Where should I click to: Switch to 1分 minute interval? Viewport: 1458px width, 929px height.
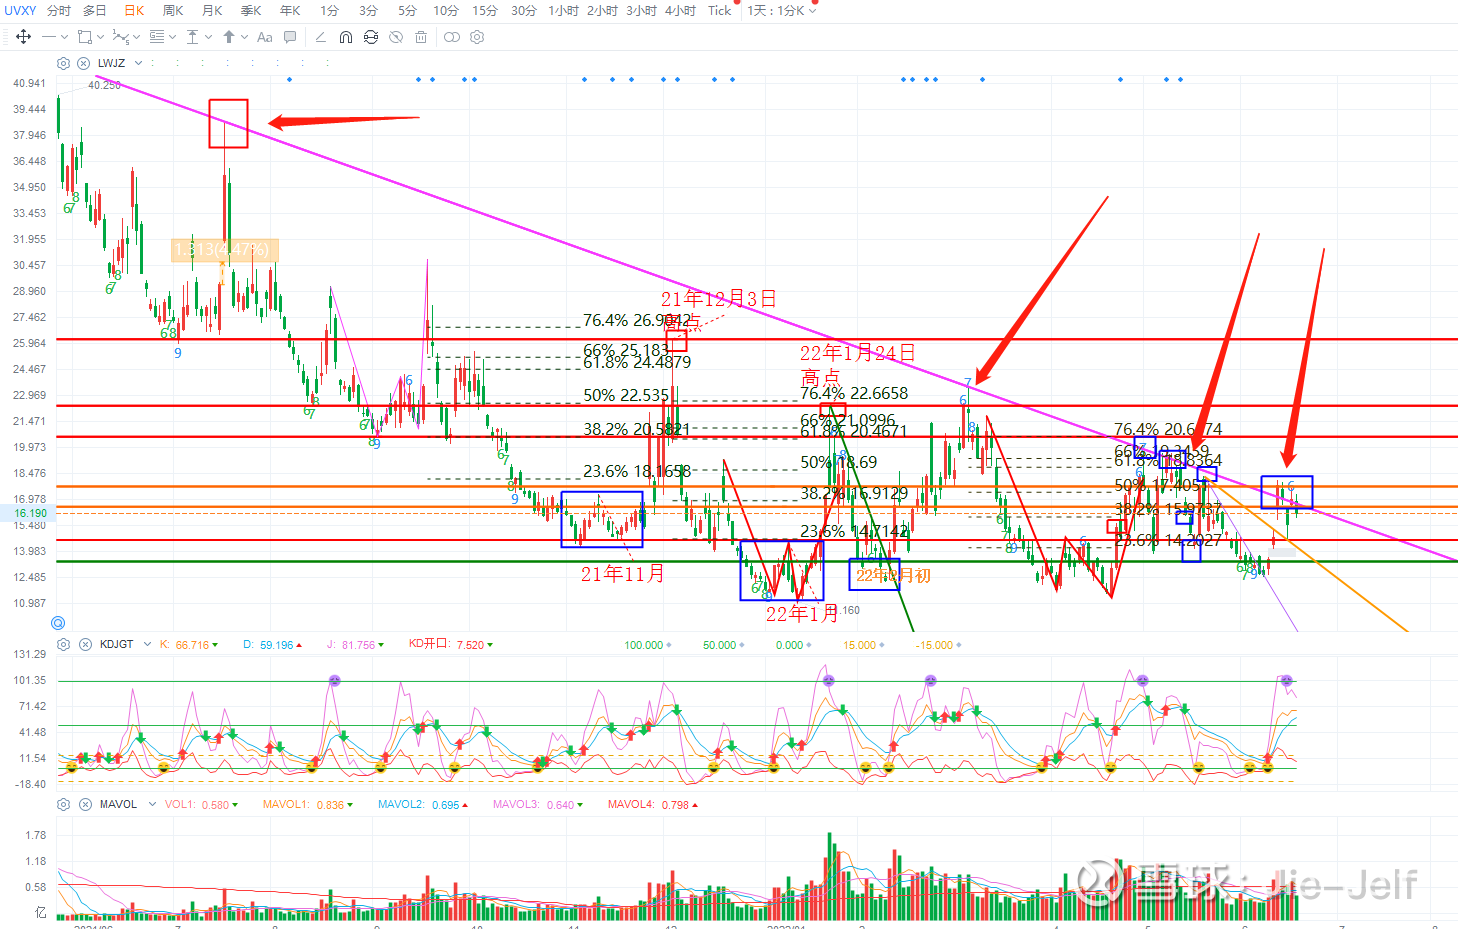tap(329, 10)
